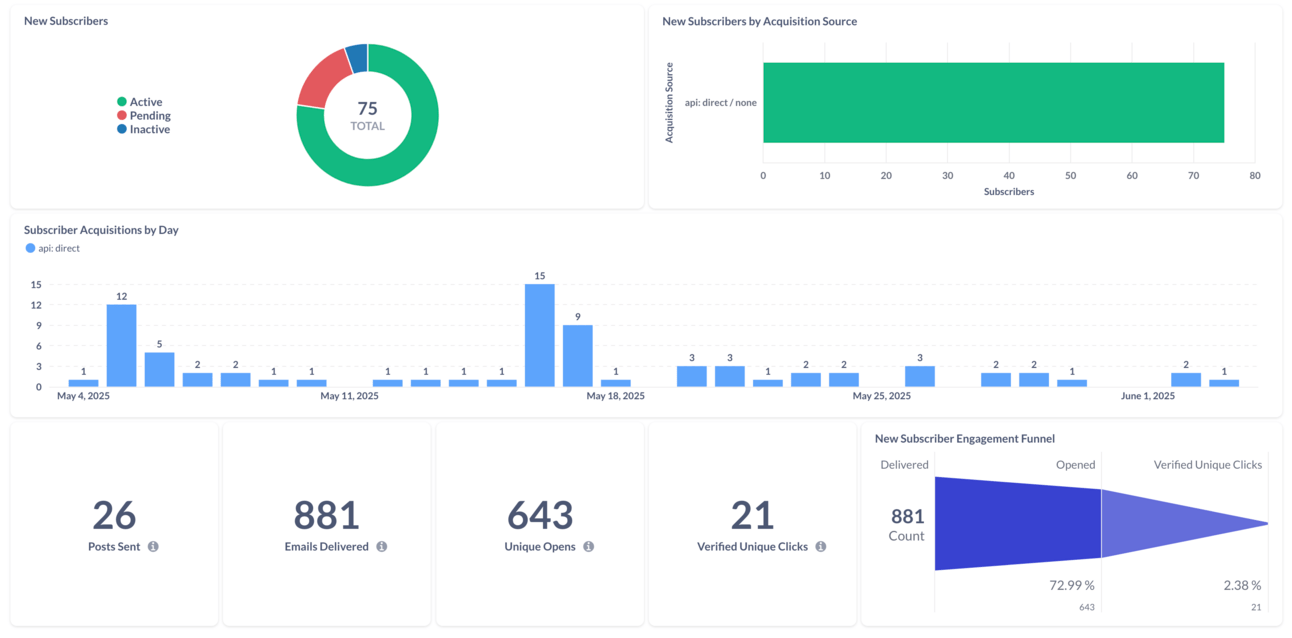The width and height of the screenshot is (1292, 638).
Task: Click the daily bar labeled 9
Action: [578, 356]
